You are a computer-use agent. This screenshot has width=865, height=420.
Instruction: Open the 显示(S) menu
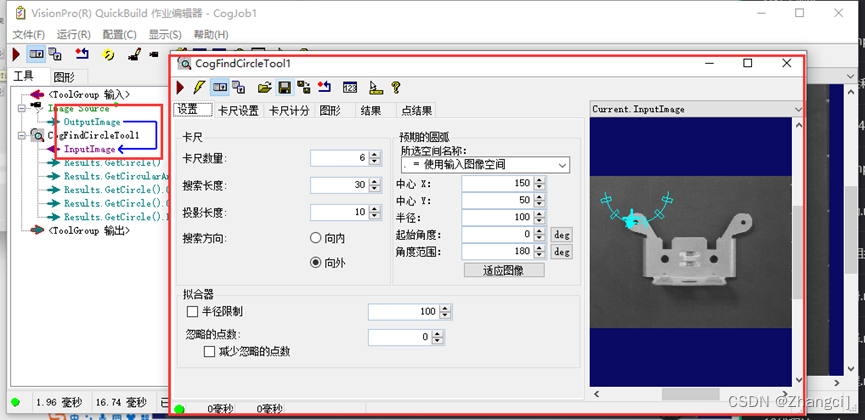tap(165, 34)
